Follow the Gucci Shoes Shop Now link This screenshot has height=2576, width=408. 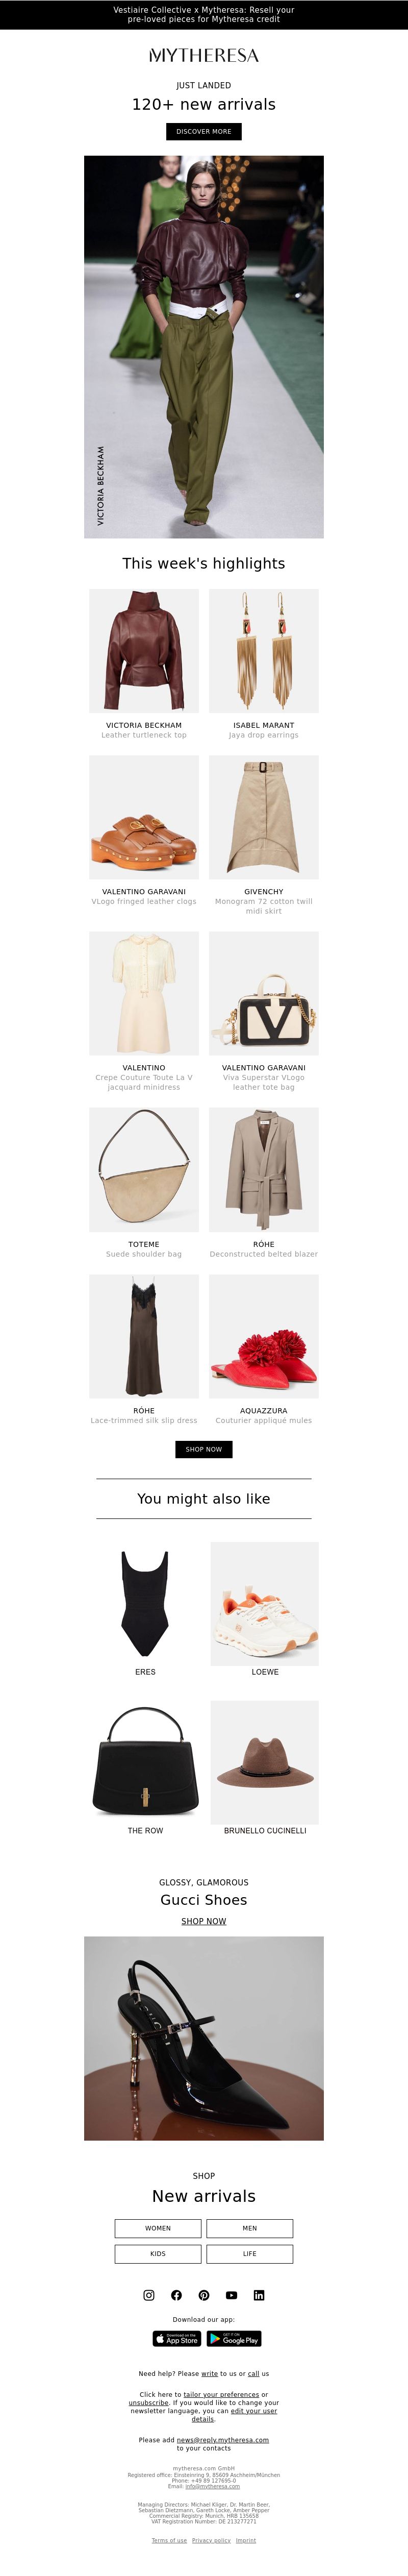click(x=204, y=1921)
